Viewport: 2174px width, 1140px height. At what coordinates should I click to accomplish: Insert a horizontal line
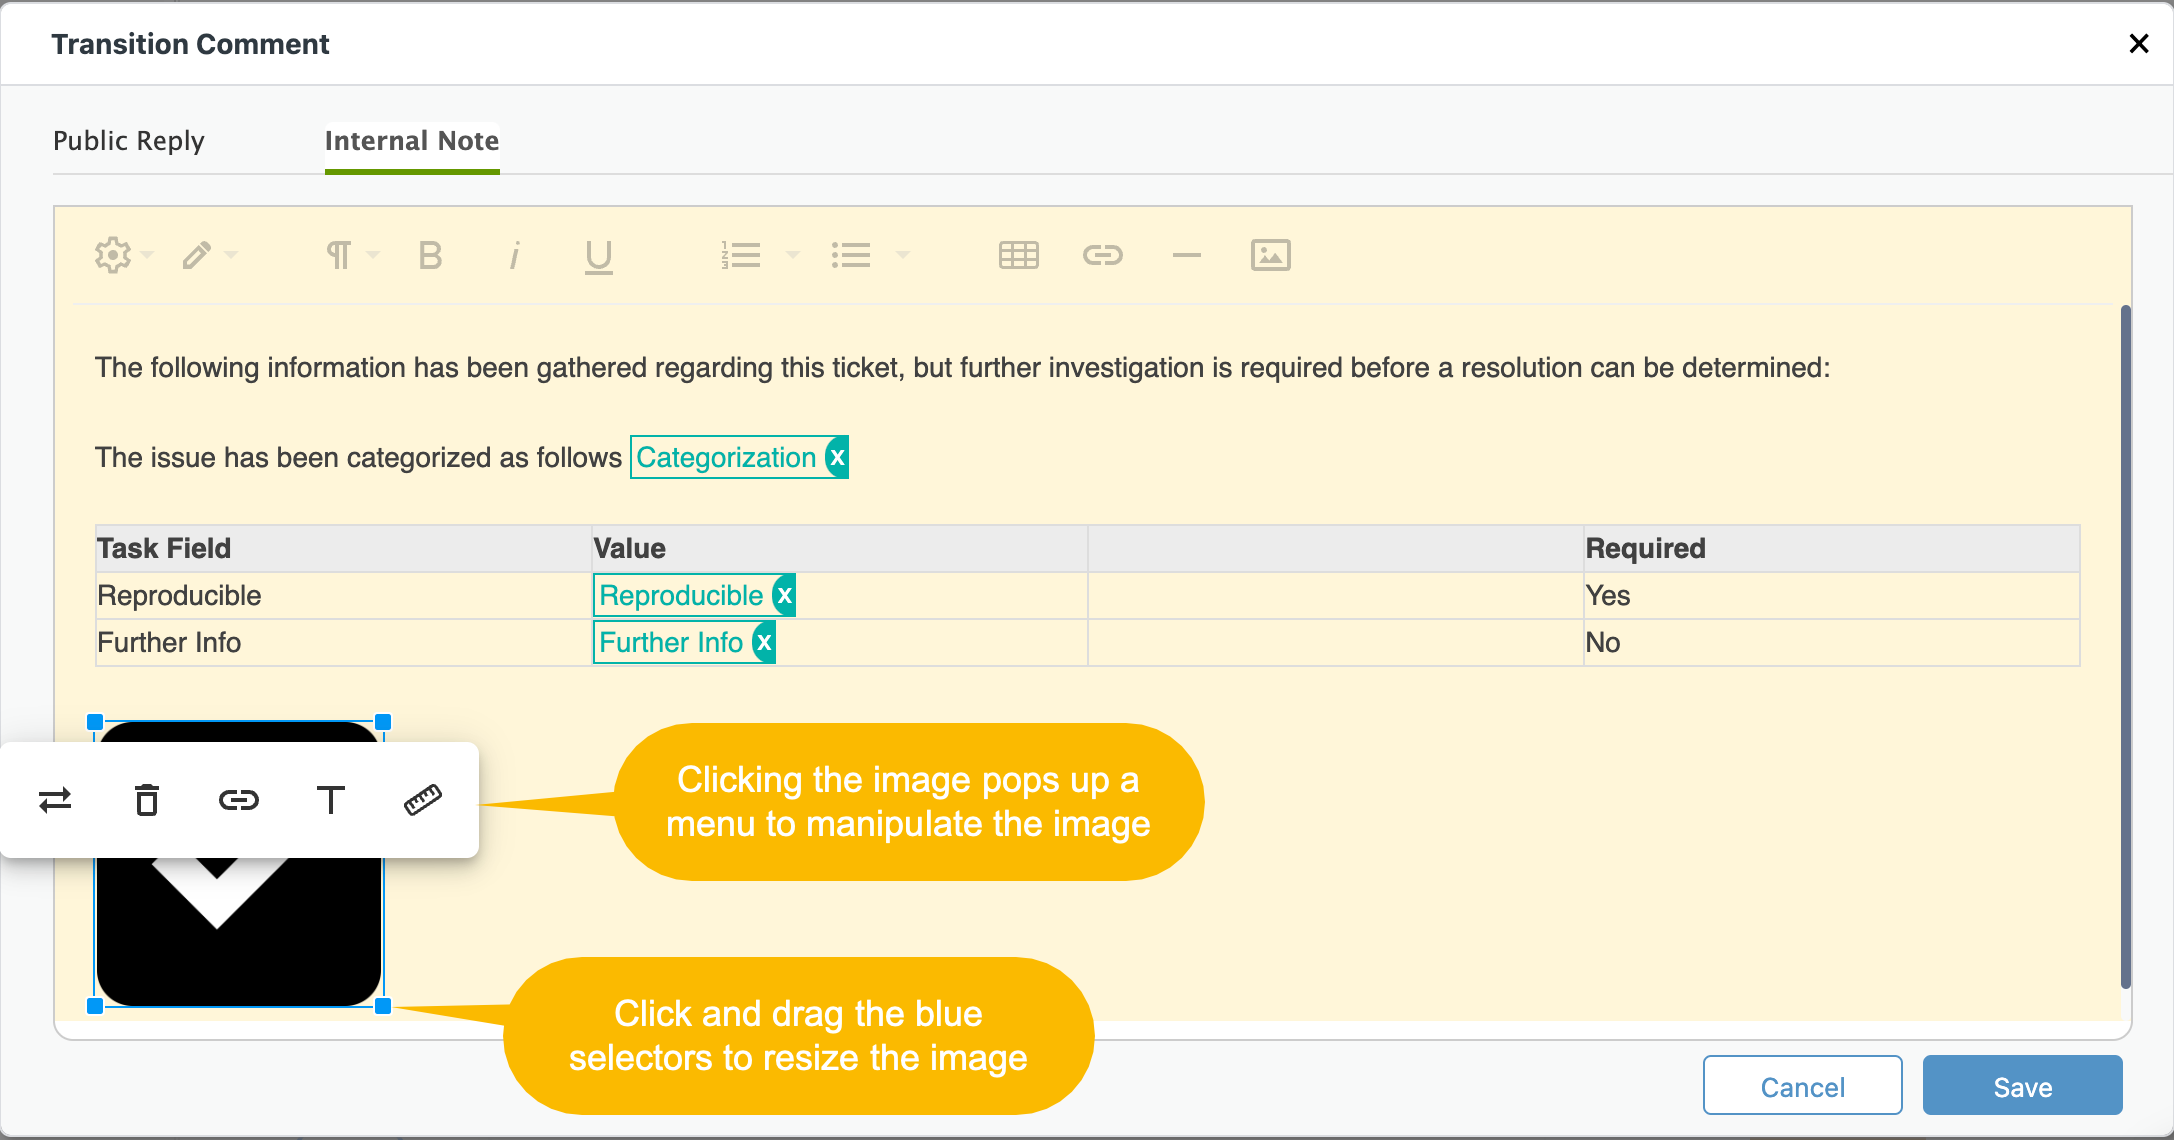tap(1187, 255)
